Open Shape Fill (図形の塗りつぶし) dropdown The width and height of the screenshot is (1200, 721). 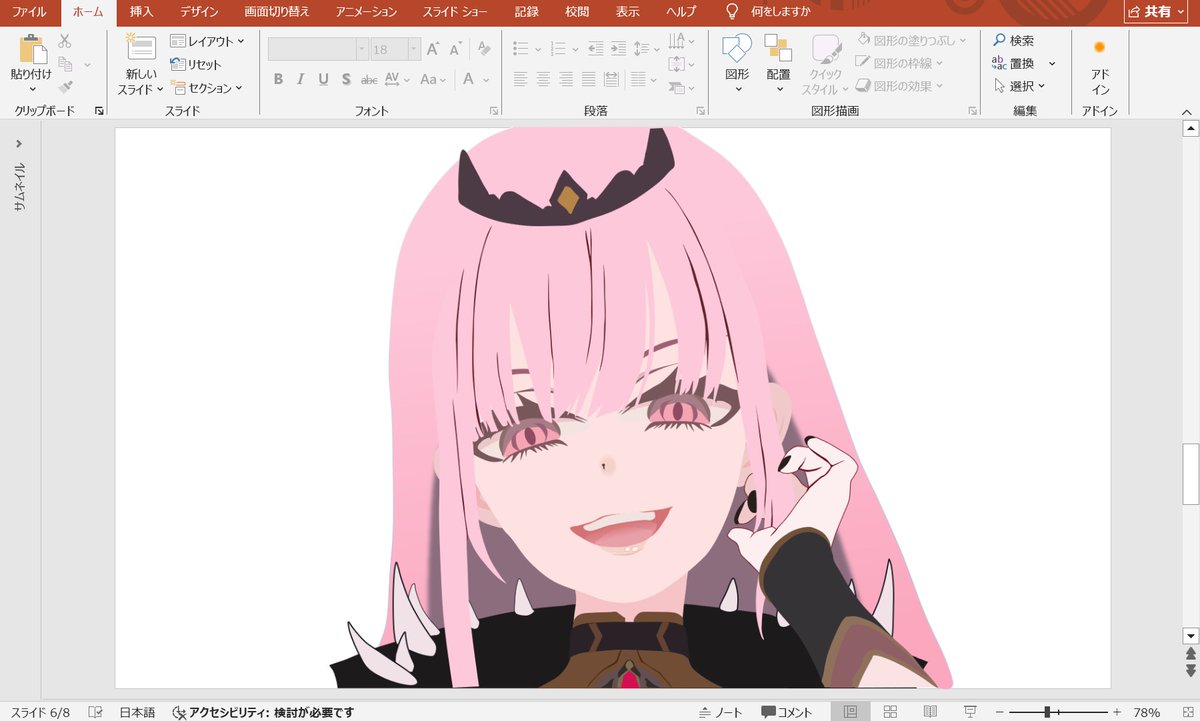coord(912,41)
